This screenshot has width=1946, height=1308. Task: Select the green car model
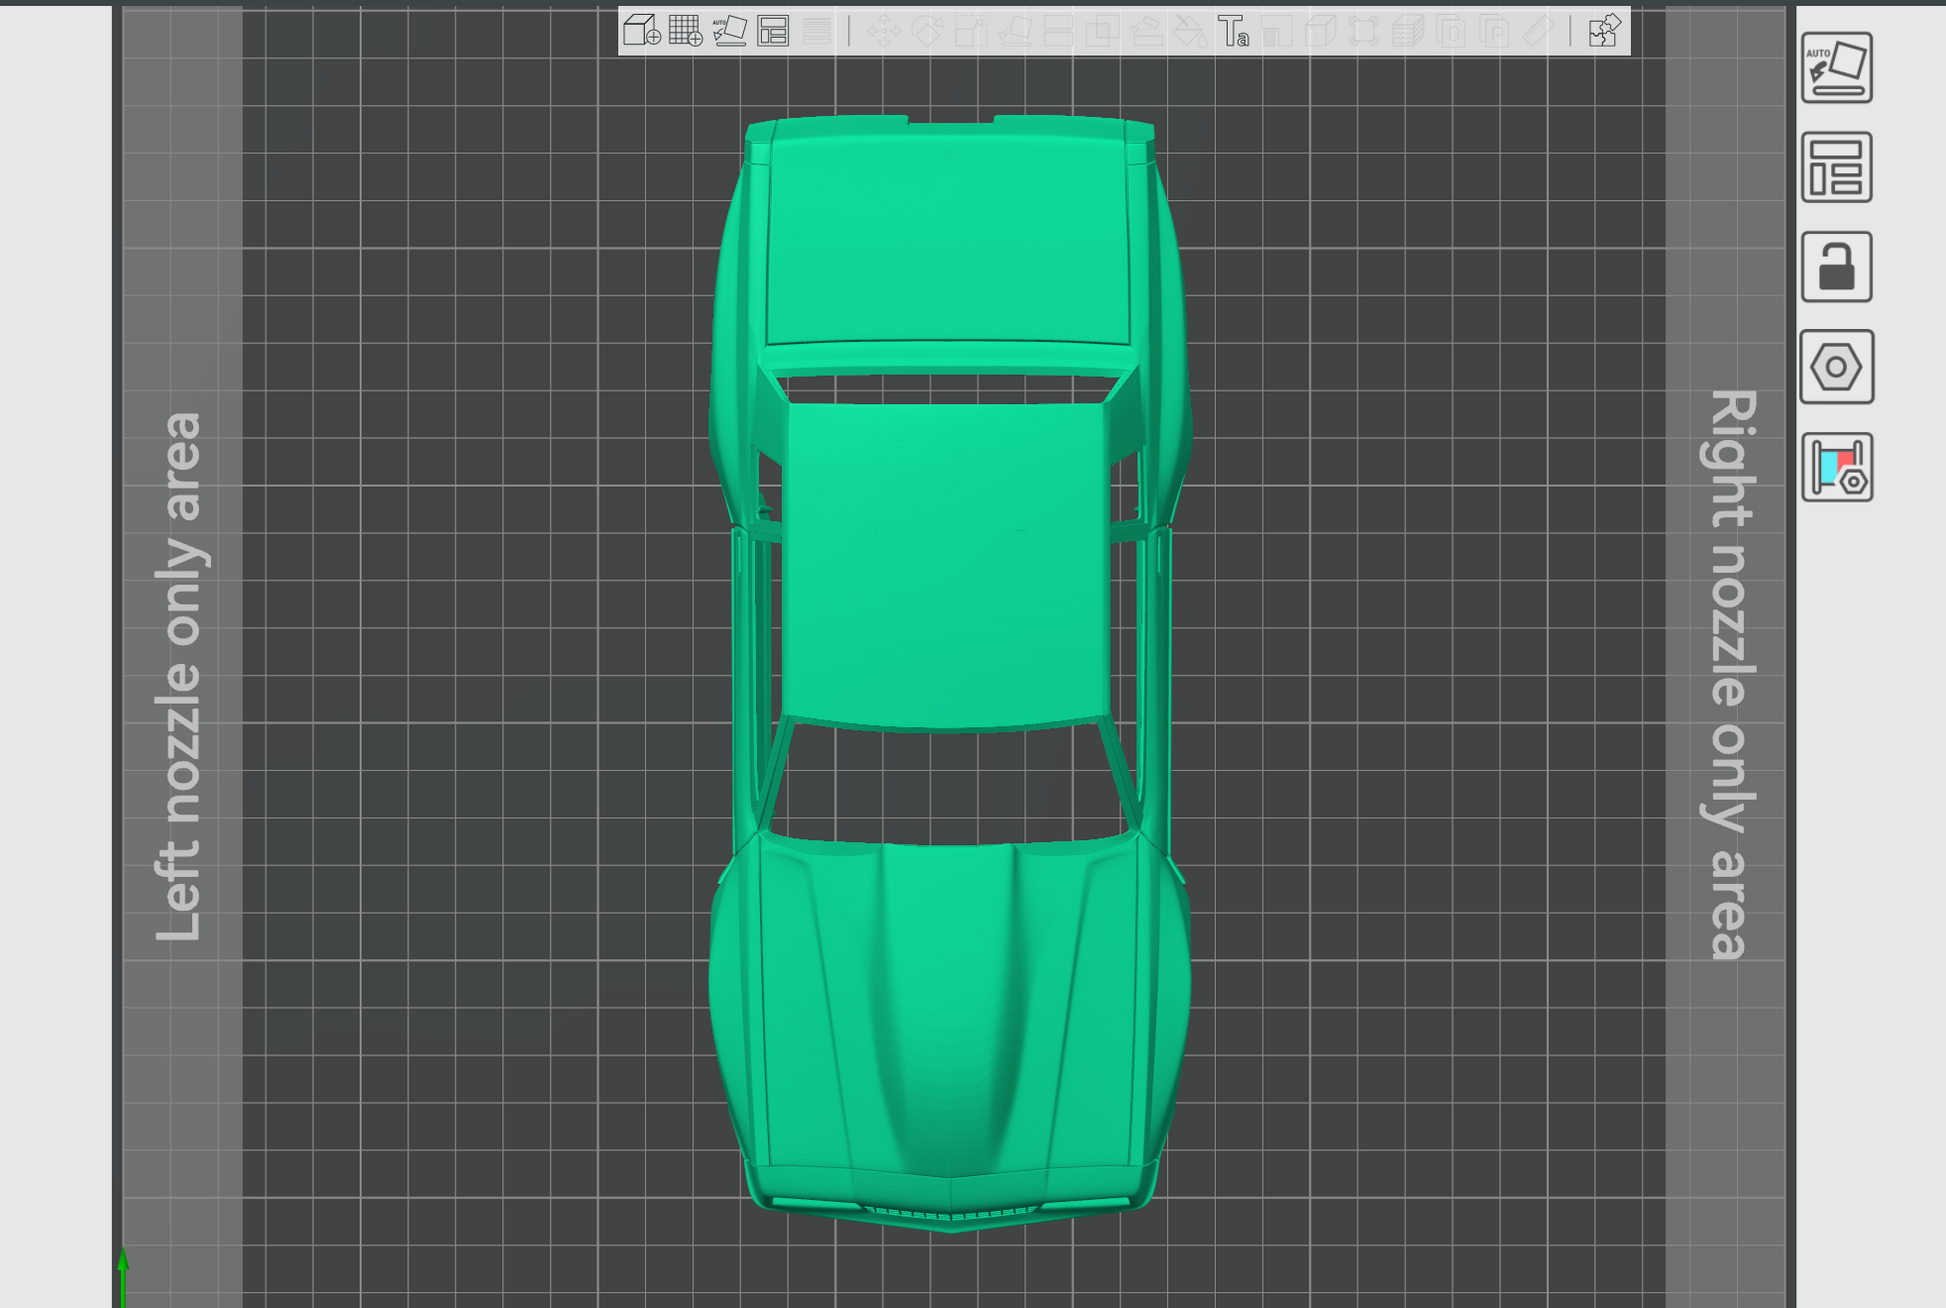946,560
